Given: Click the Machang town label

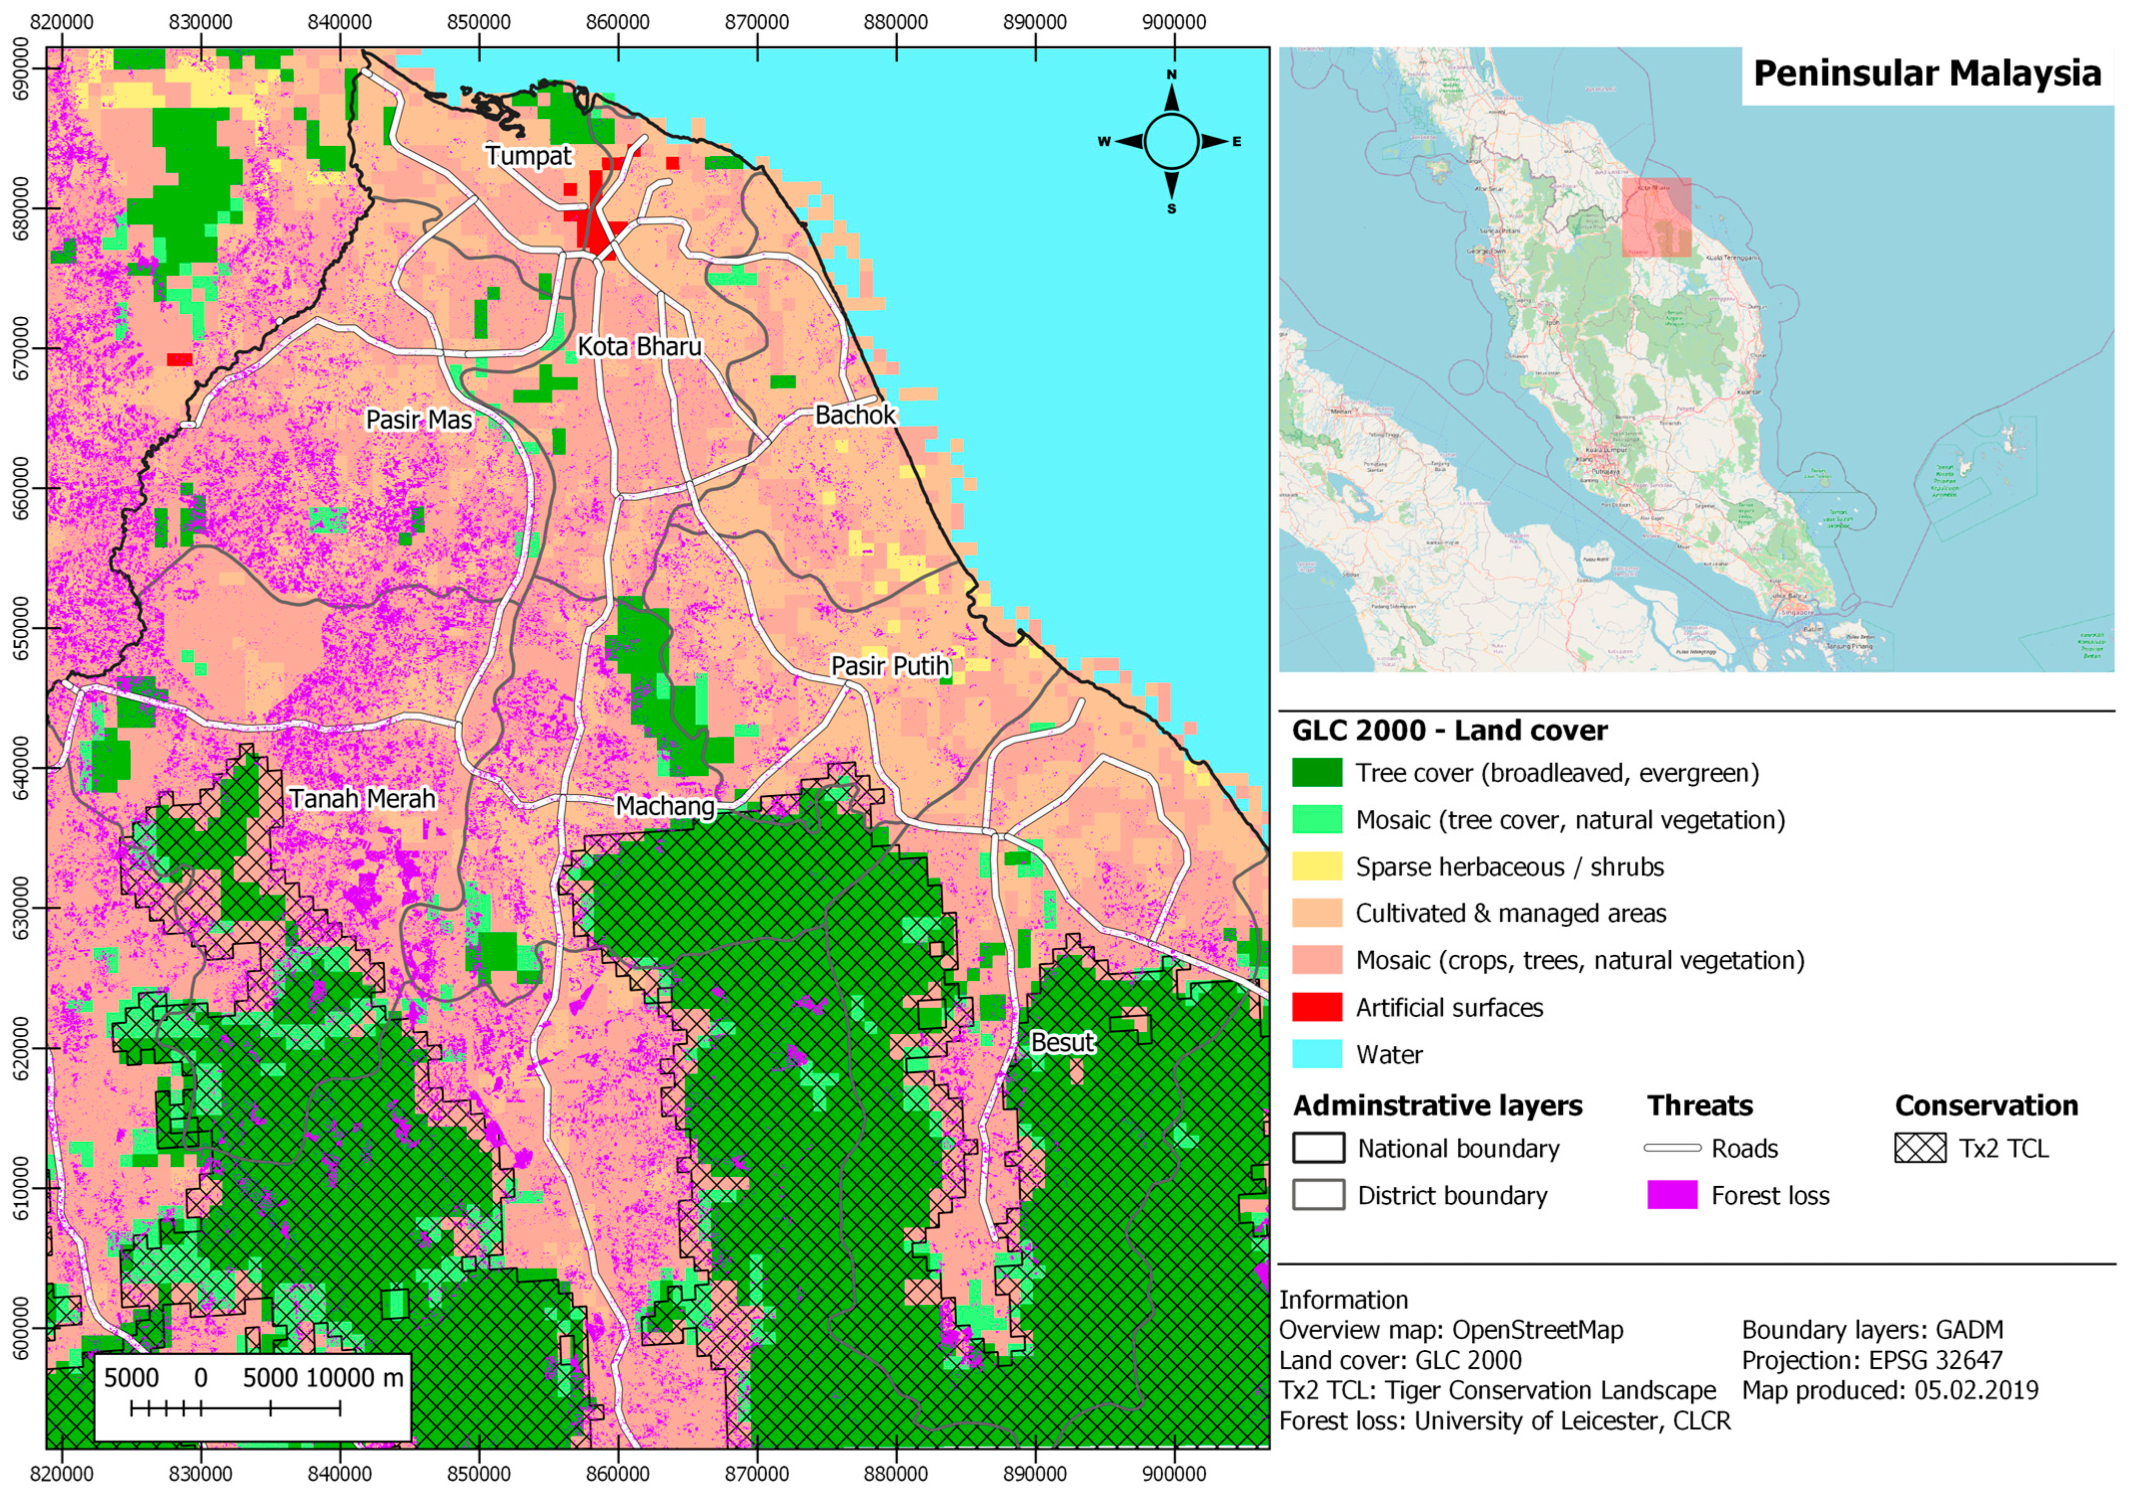Looking at the screenshot, I should coord(665,806).
